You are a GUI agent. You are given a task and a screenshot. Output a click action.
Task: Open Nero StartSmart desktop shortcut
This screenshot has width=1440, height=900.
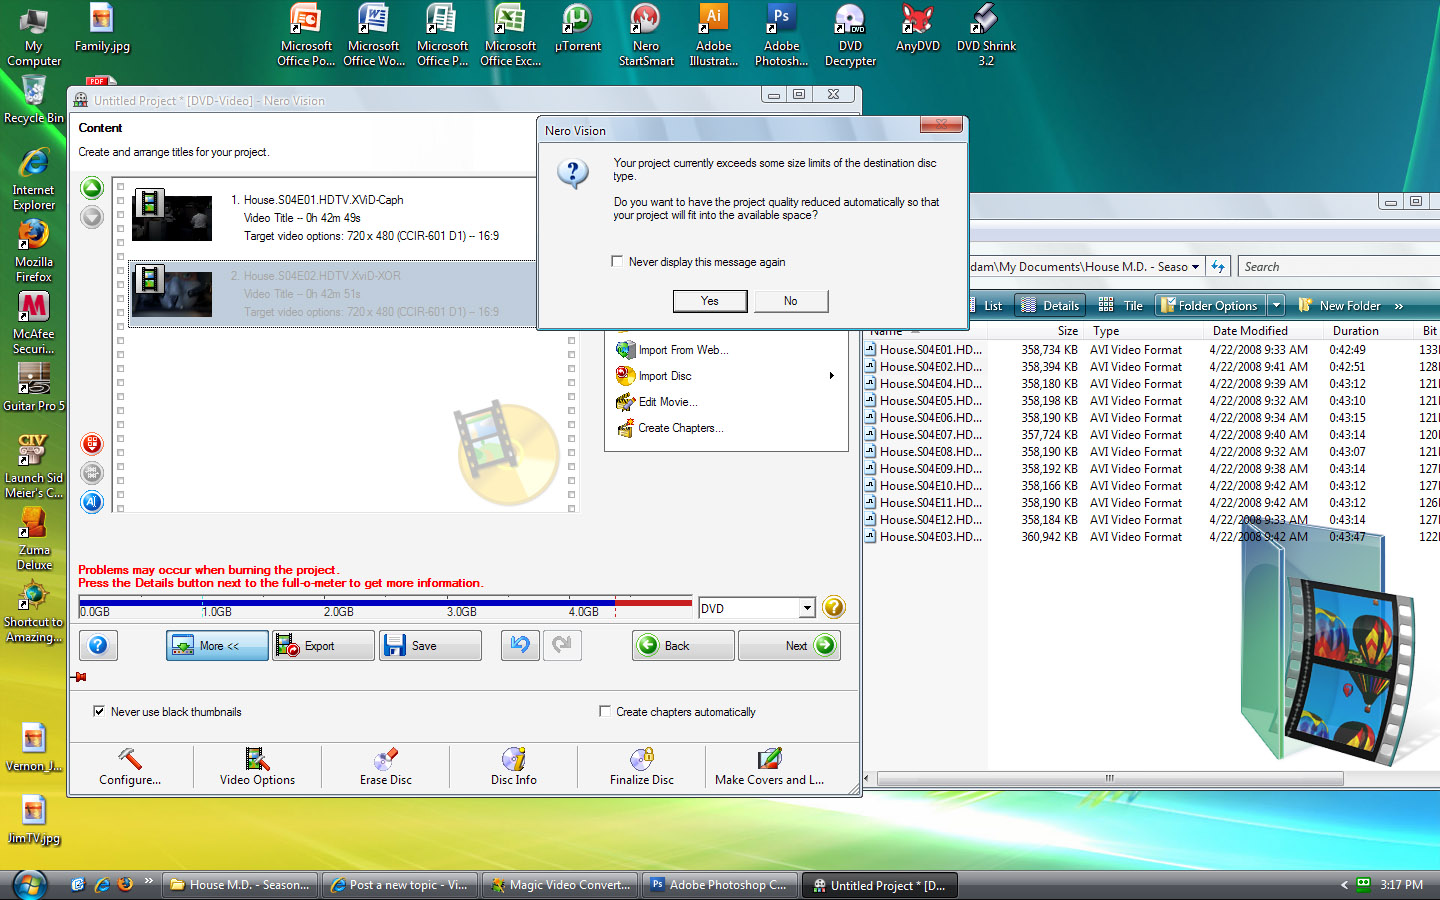click(x=646, y=35)
